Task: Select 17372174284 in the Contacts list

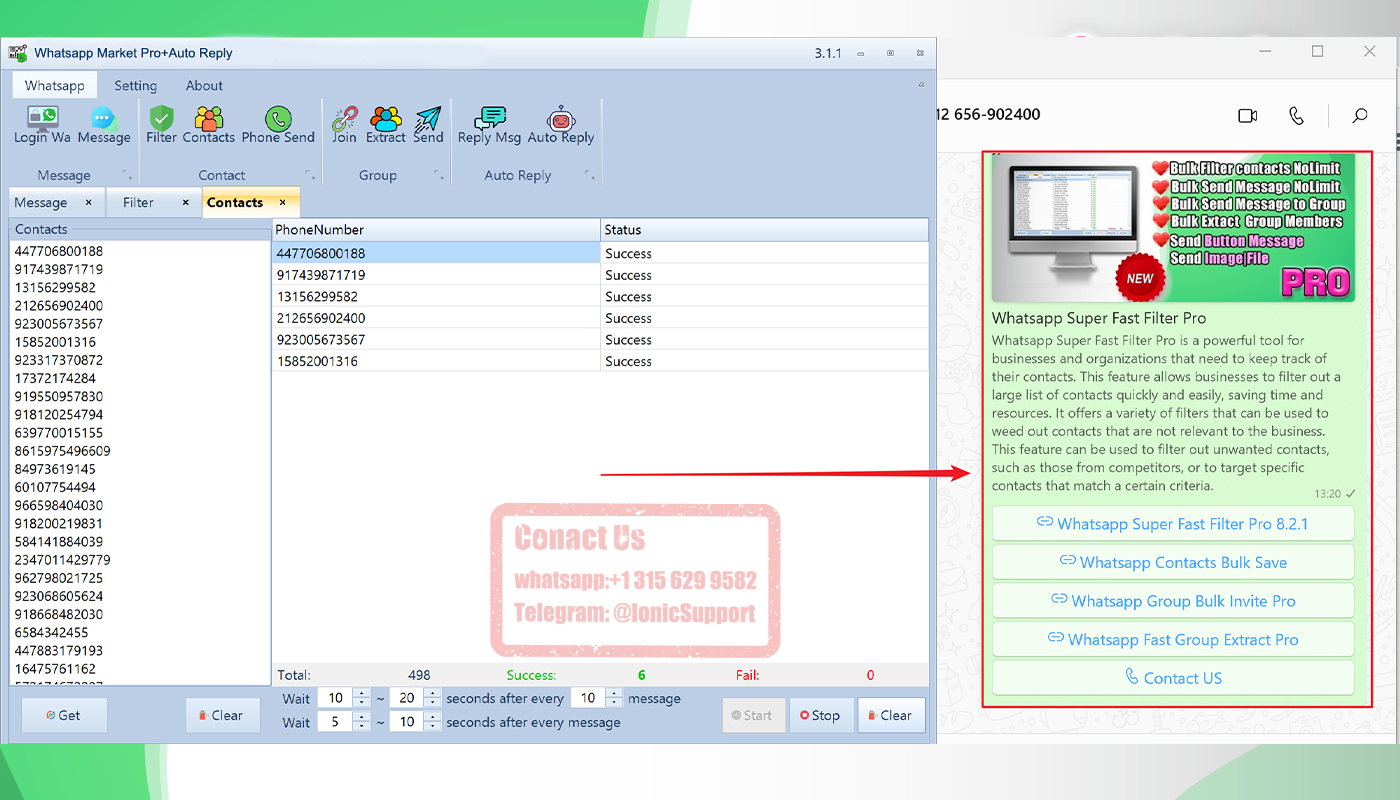Action: (x=55, y=378)
